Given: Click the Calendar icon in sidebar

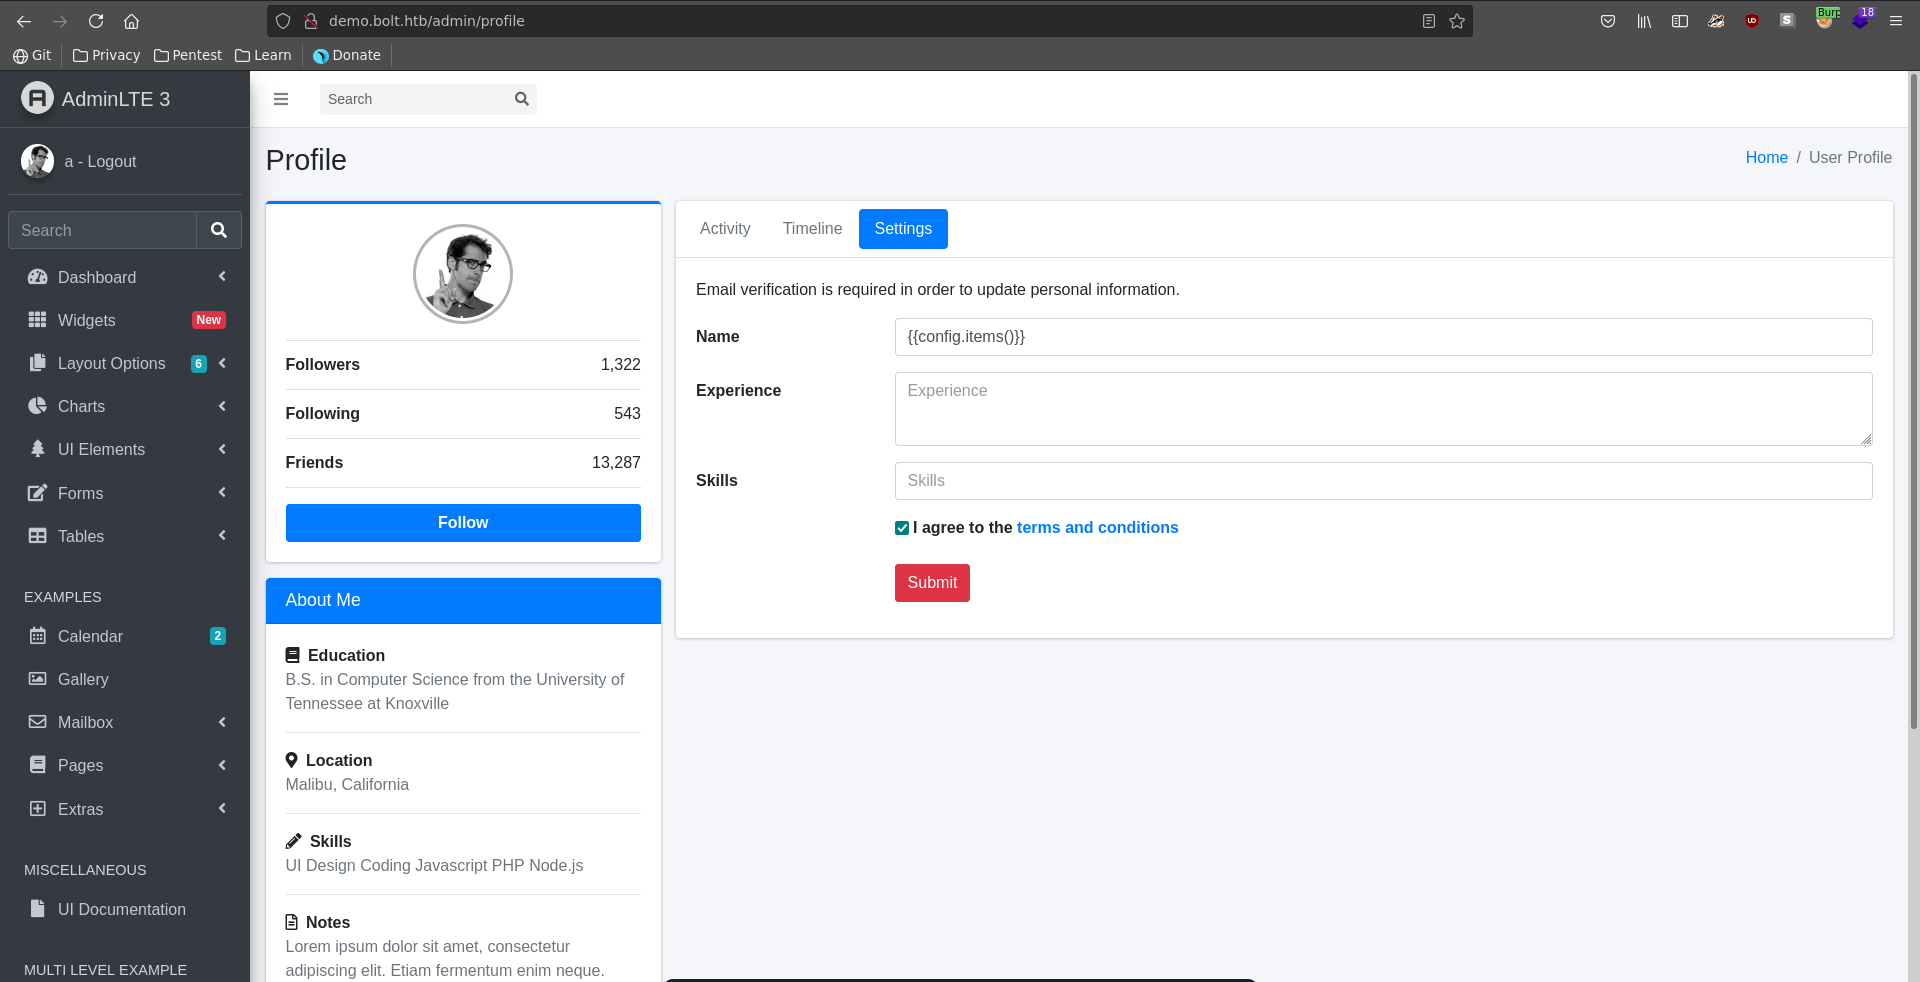Looking at the screenshot, I should [38, 636].
